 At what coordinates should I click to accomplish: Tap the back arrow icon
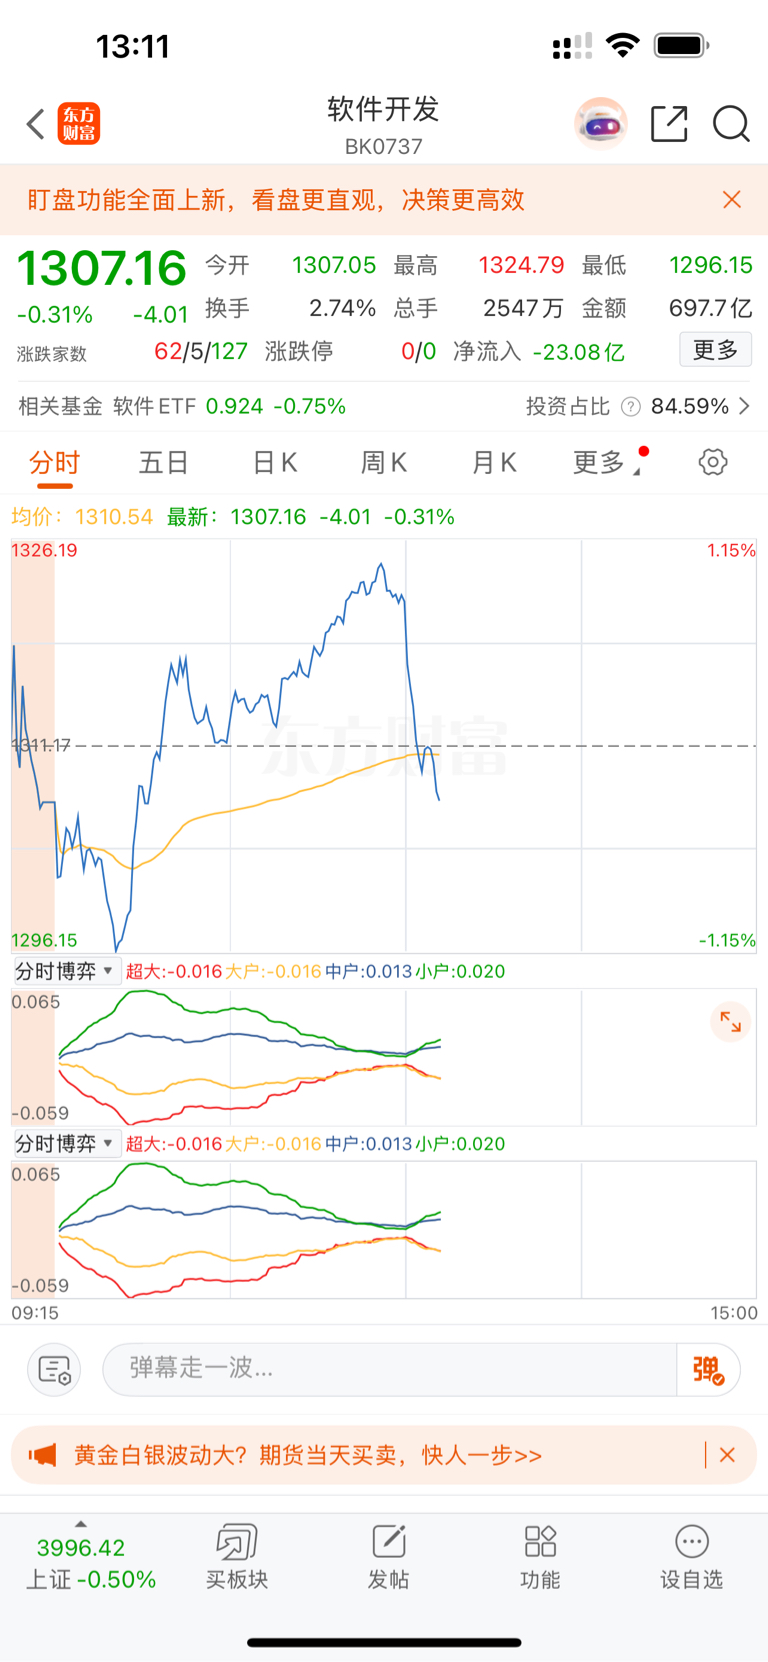click(36, 124)
